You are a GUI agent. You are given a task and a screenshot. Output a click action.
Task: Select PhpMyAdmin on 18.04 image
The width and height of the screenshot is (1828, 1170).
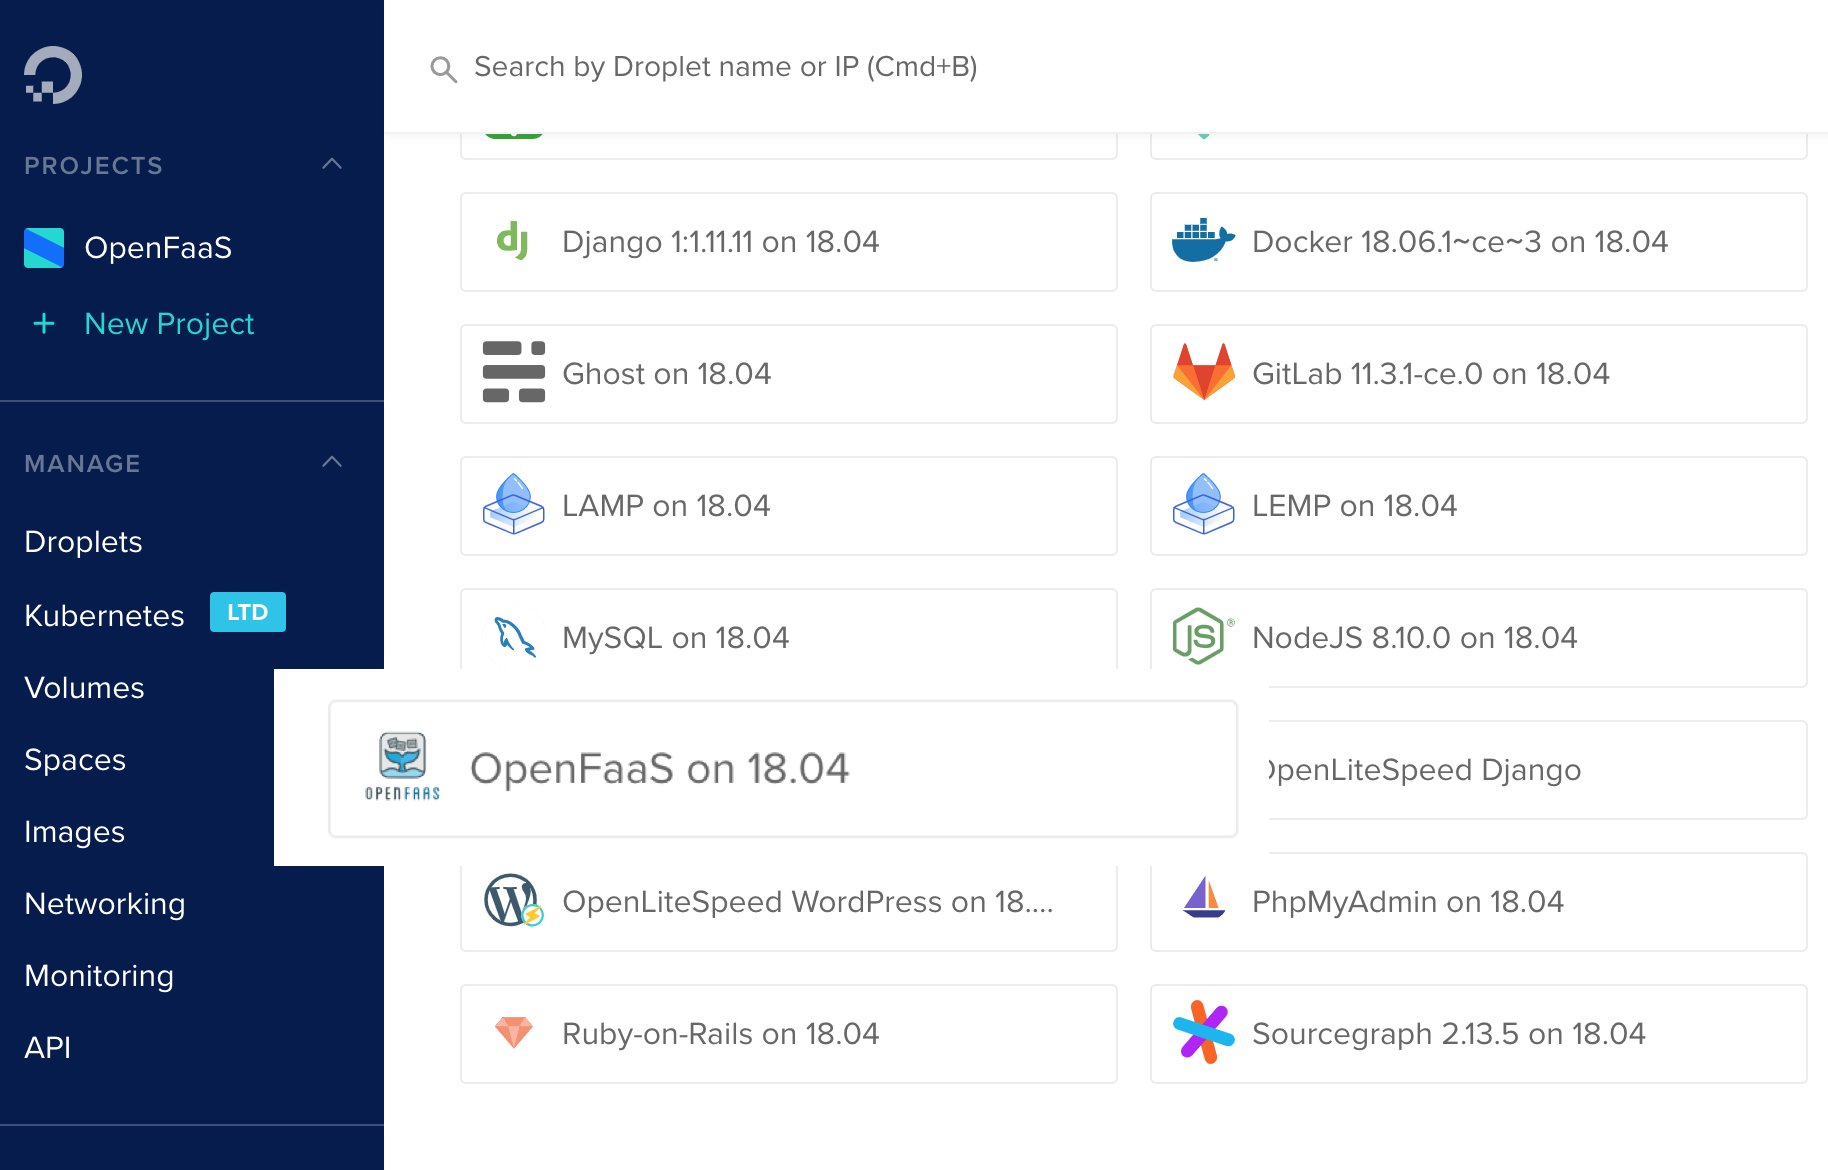[1479, 902]
